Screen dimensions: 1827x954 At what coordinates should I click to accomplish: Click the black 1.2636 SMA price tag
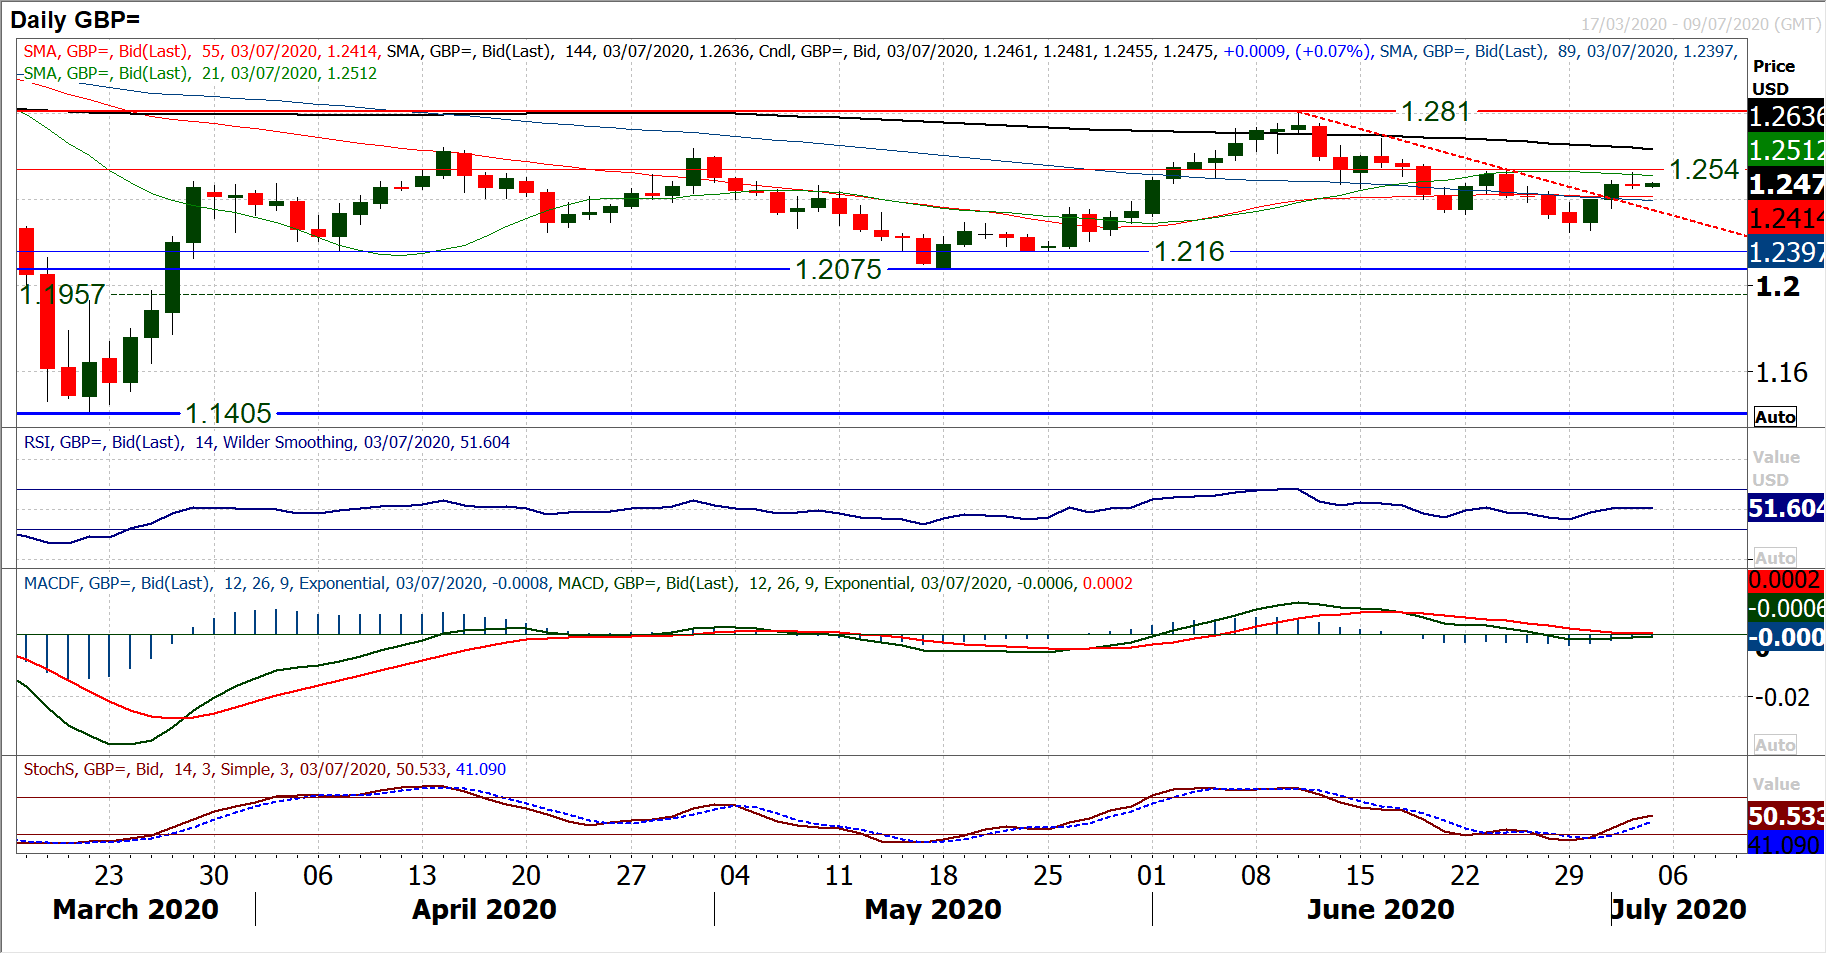[1786, 117]
